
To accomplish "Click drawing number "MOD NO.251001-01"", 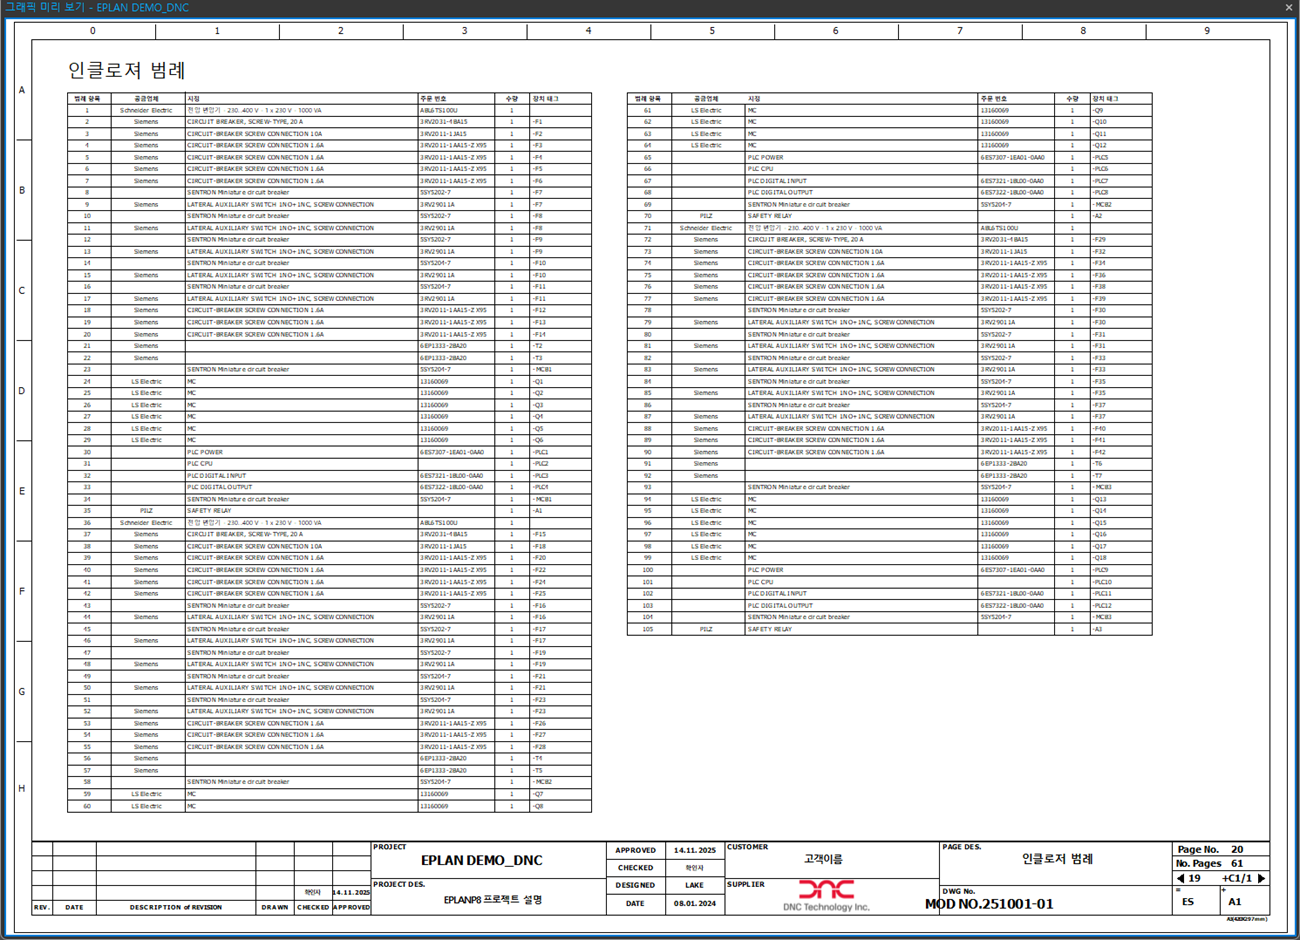I will 989,904.
